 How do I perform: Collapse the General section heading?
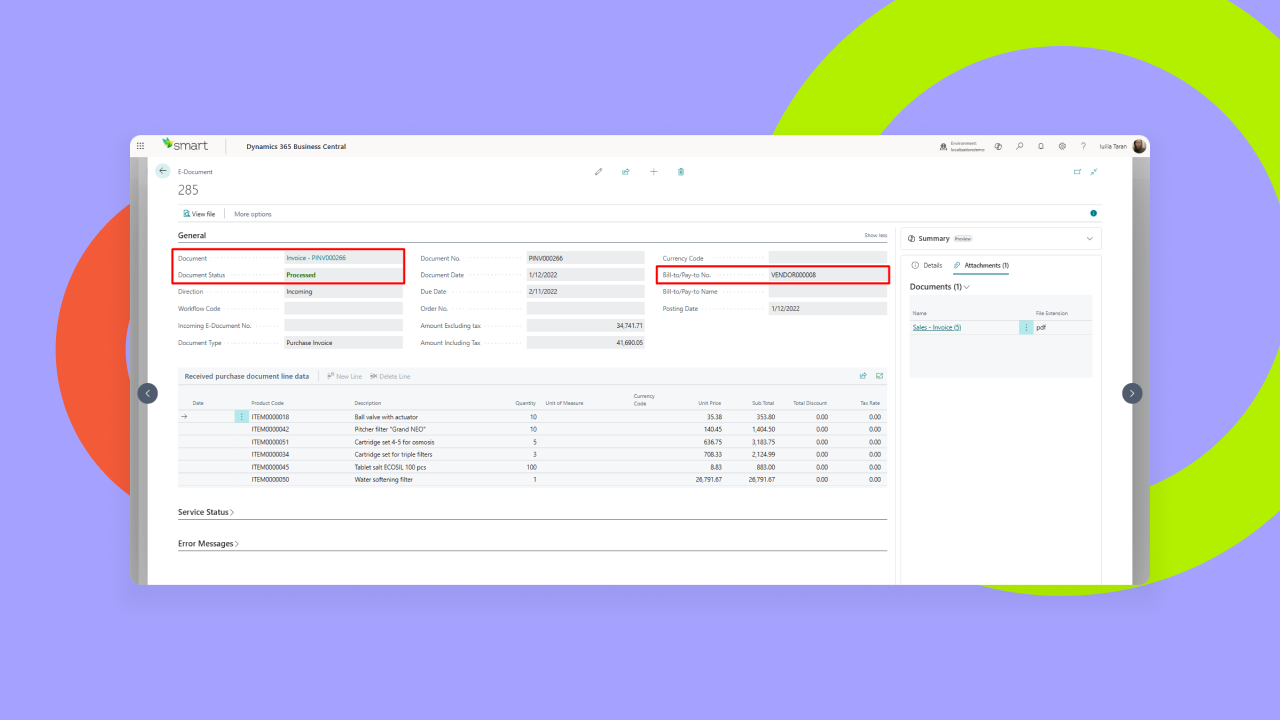point(192,235)
